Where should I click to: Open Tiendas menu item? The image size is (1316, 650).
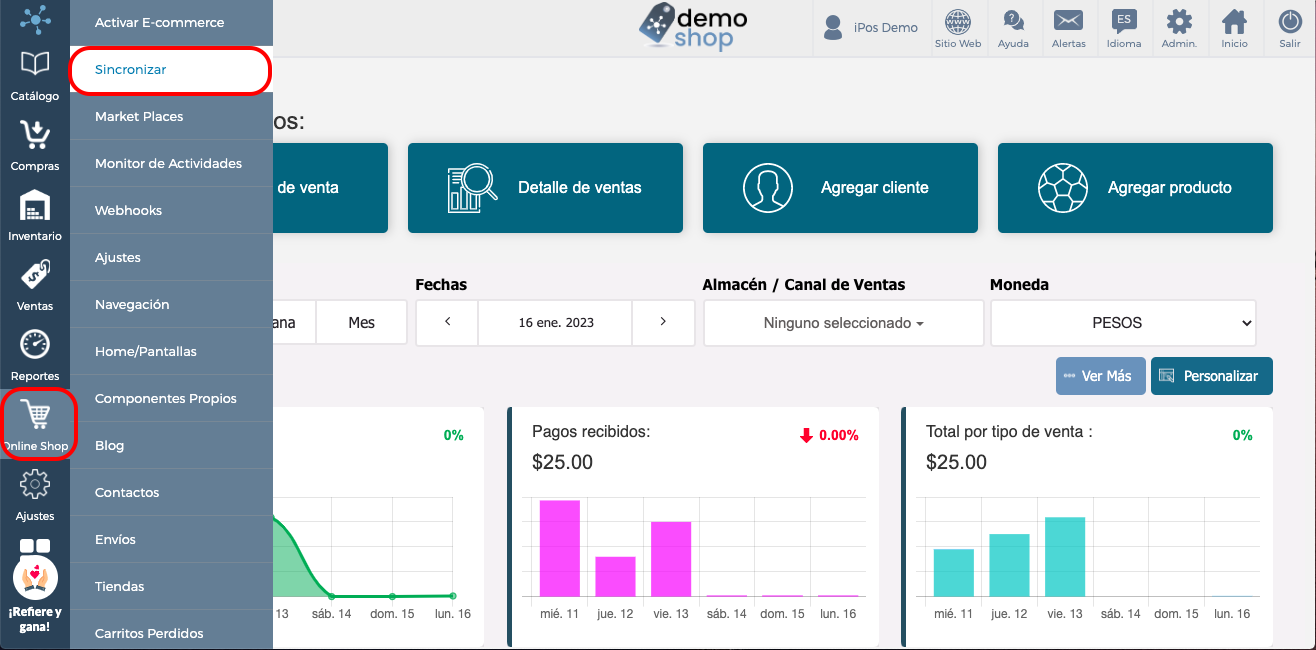coord(171,586)
